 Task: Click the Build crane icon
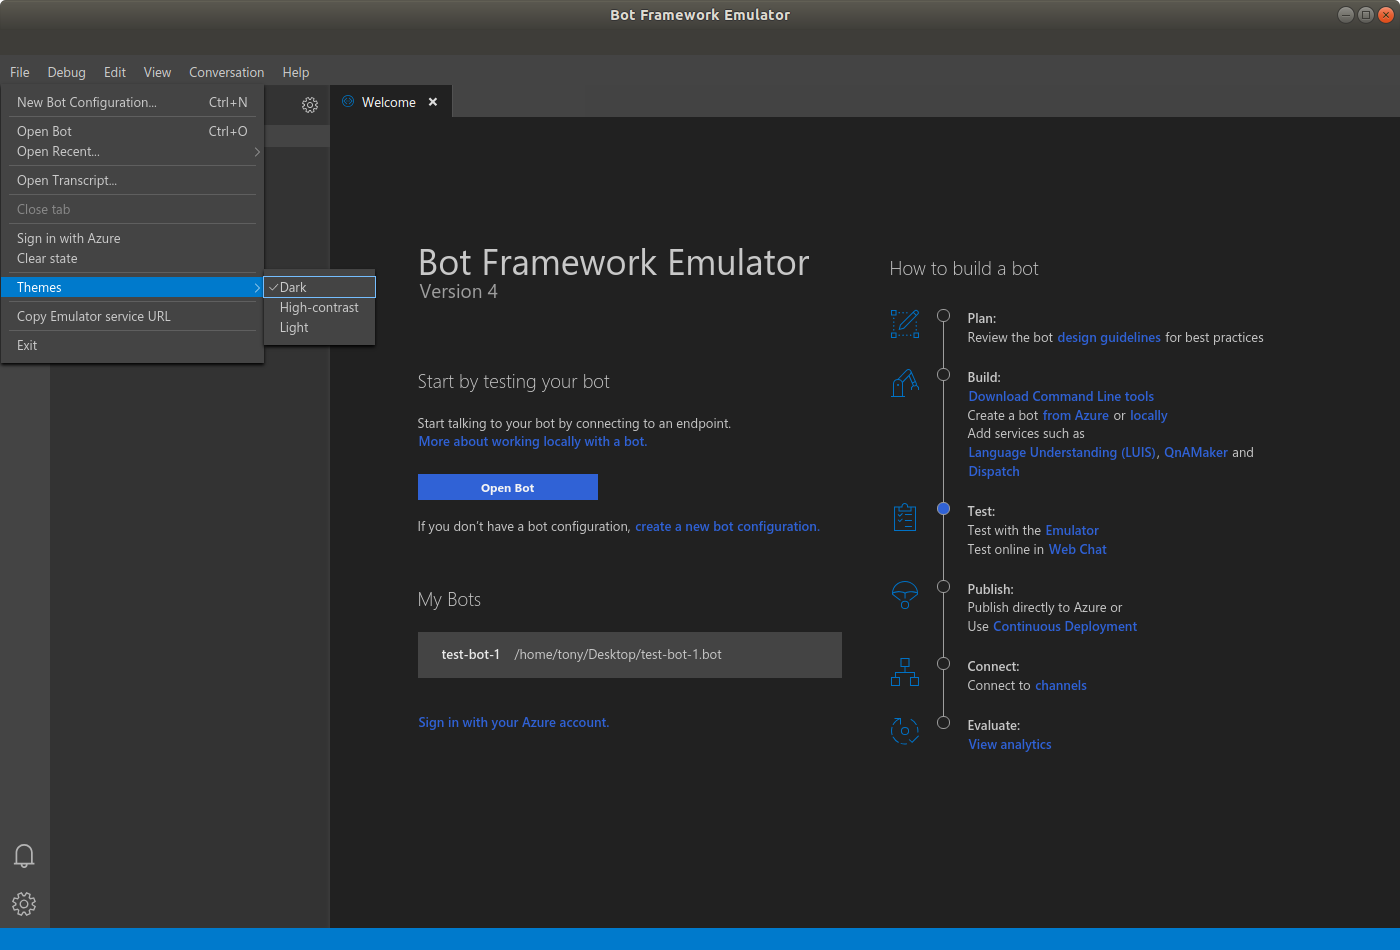tap(905, 383)
